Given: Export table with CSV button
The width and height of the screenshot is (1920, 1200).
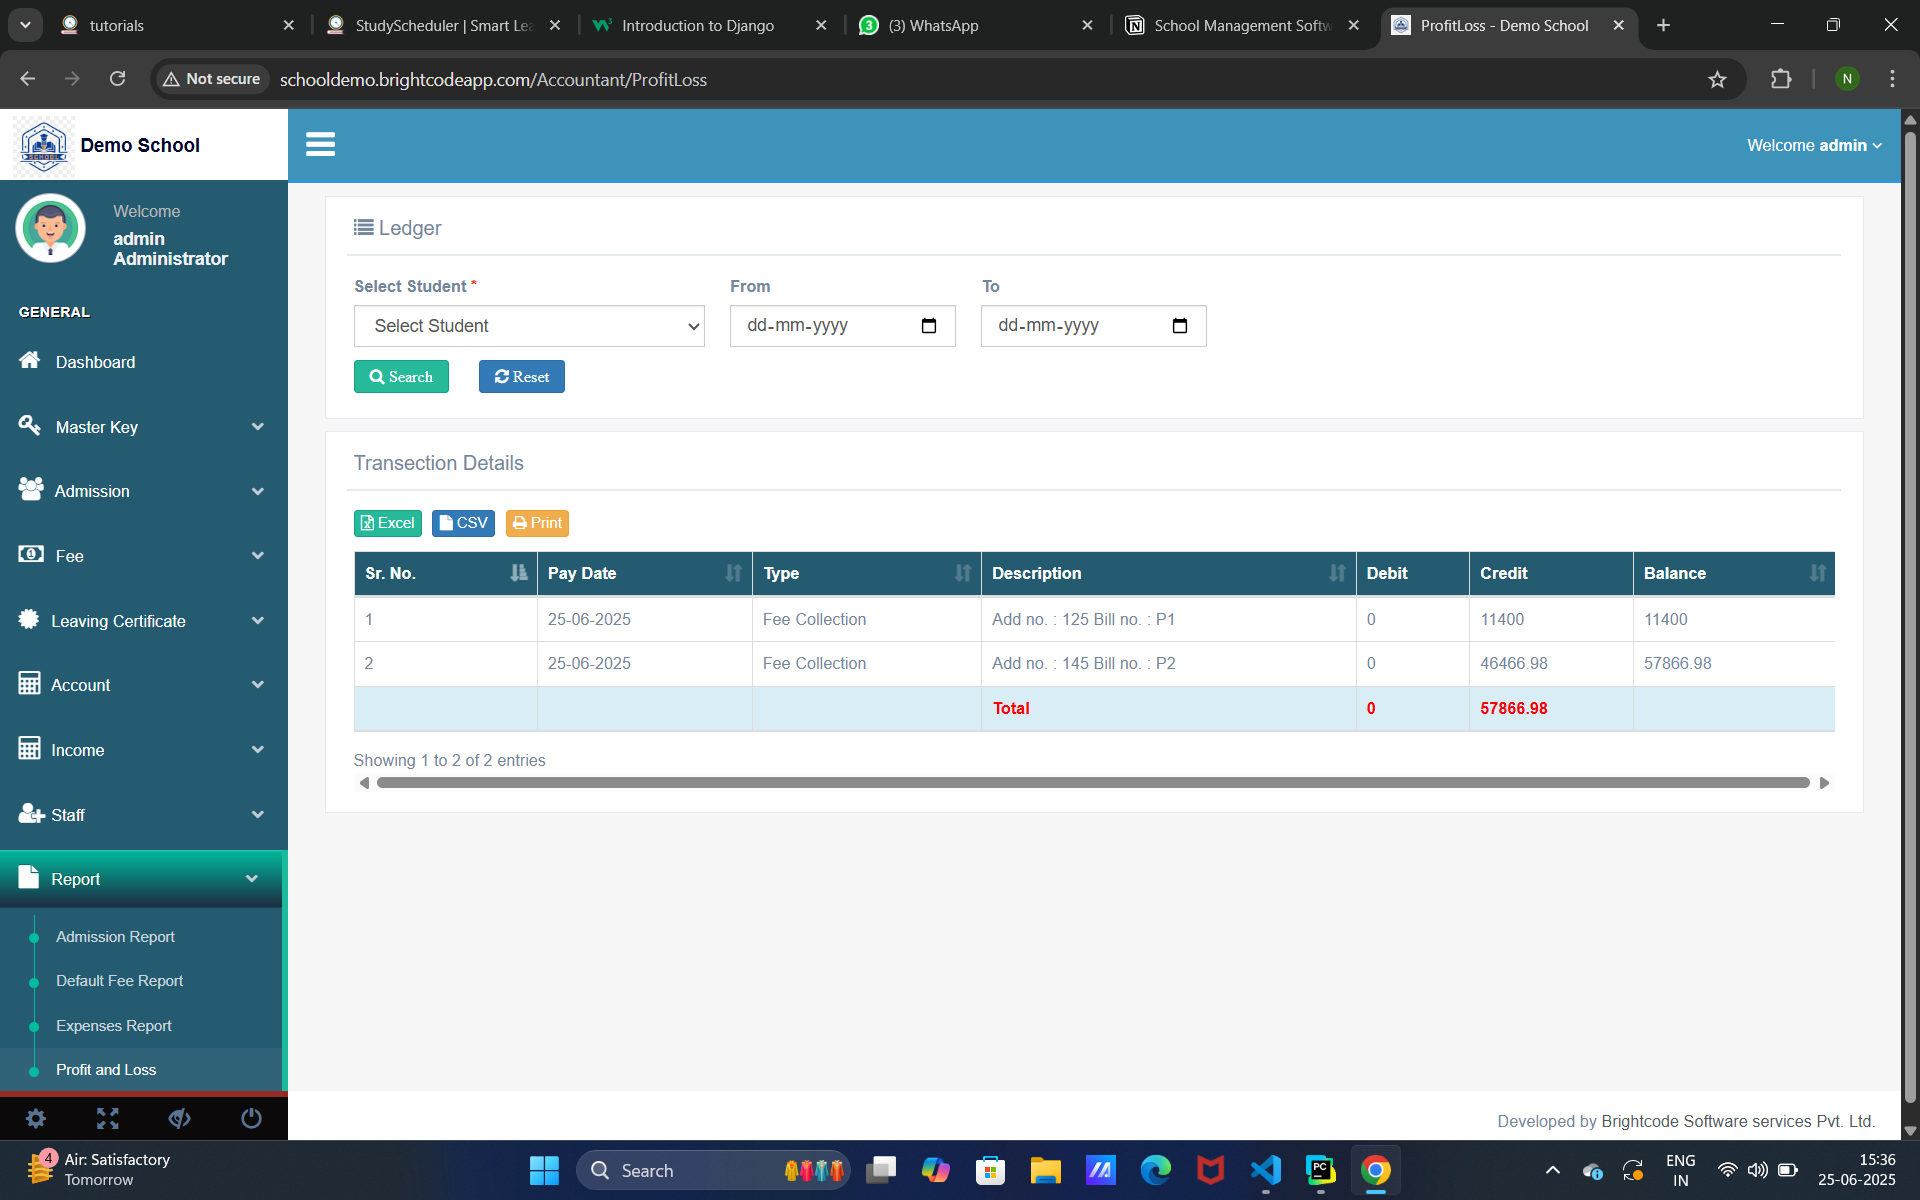Looking at the screenshot, I should tap(463, 523).
